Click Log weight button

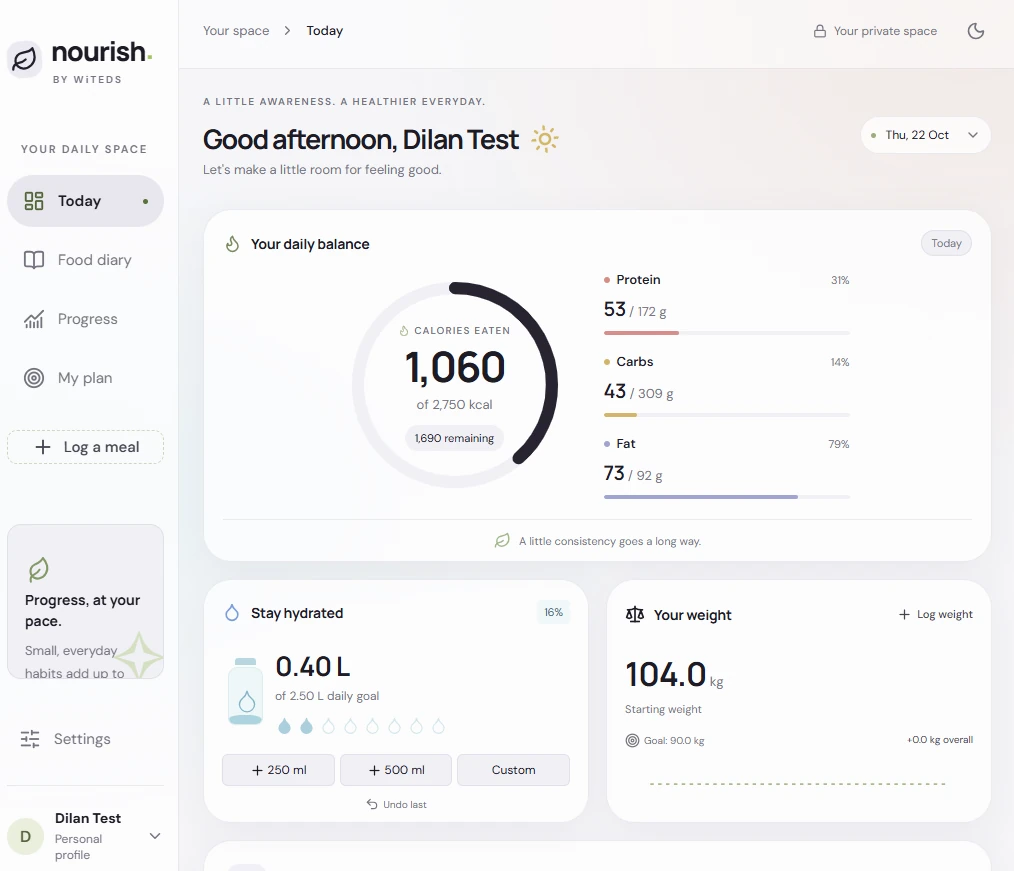pos(936,614)
